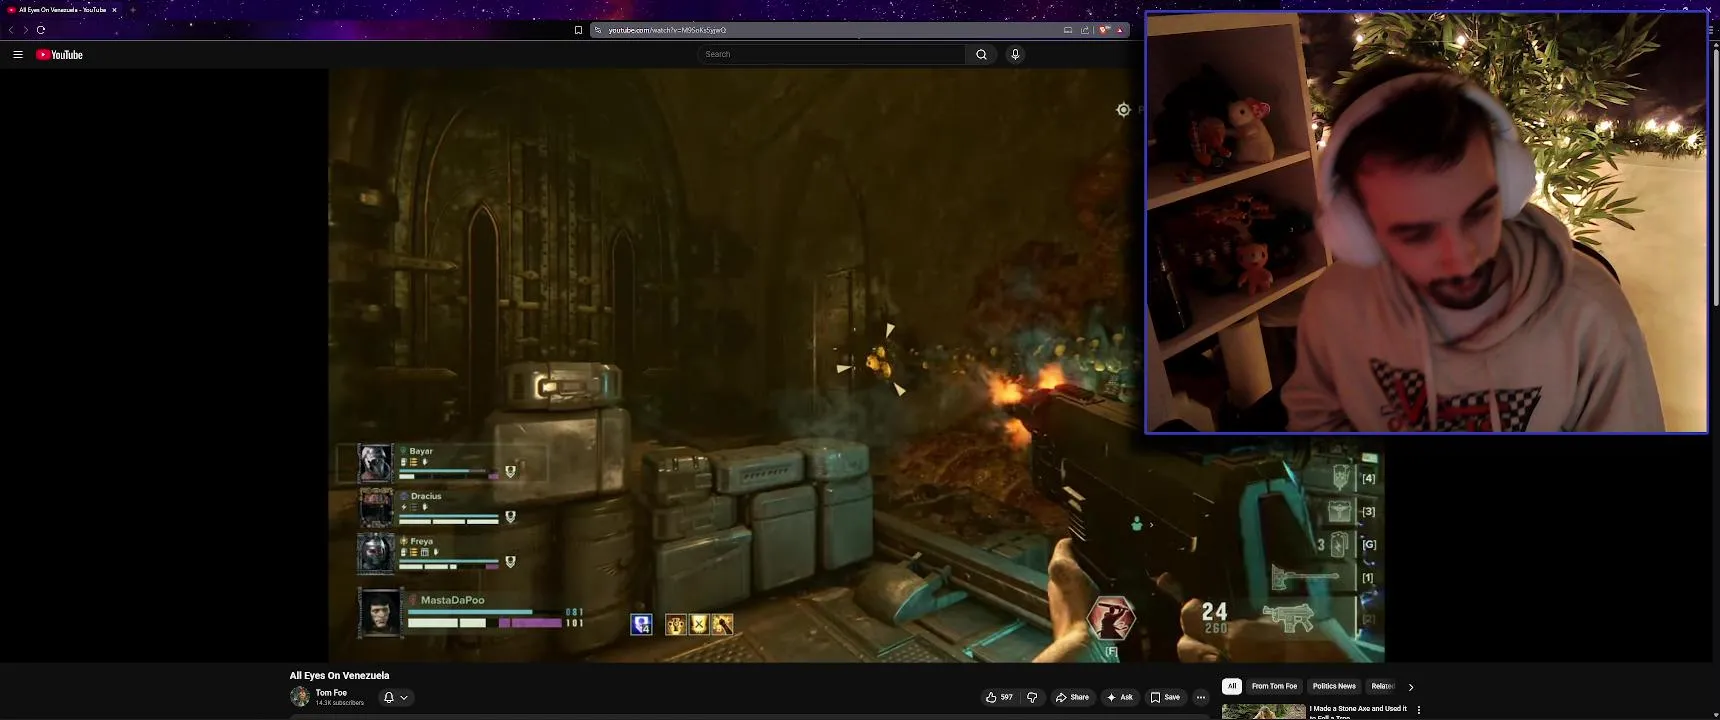The image size is (1720, 720).
Task: Select the Politics News chip
Action: [1334, 686]
